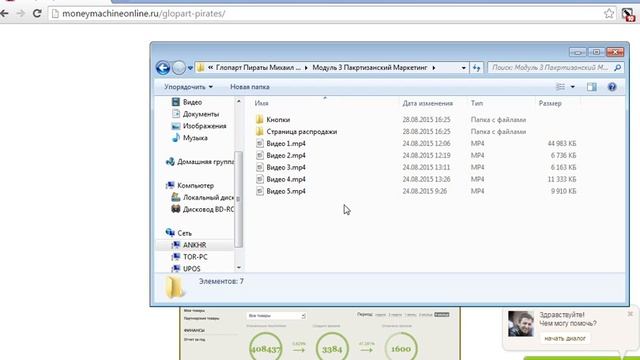Select Локальный диск in navigation pane
The width and height of the screenshot is (640, 360).
pyautogui.click(x=203, y=197)
